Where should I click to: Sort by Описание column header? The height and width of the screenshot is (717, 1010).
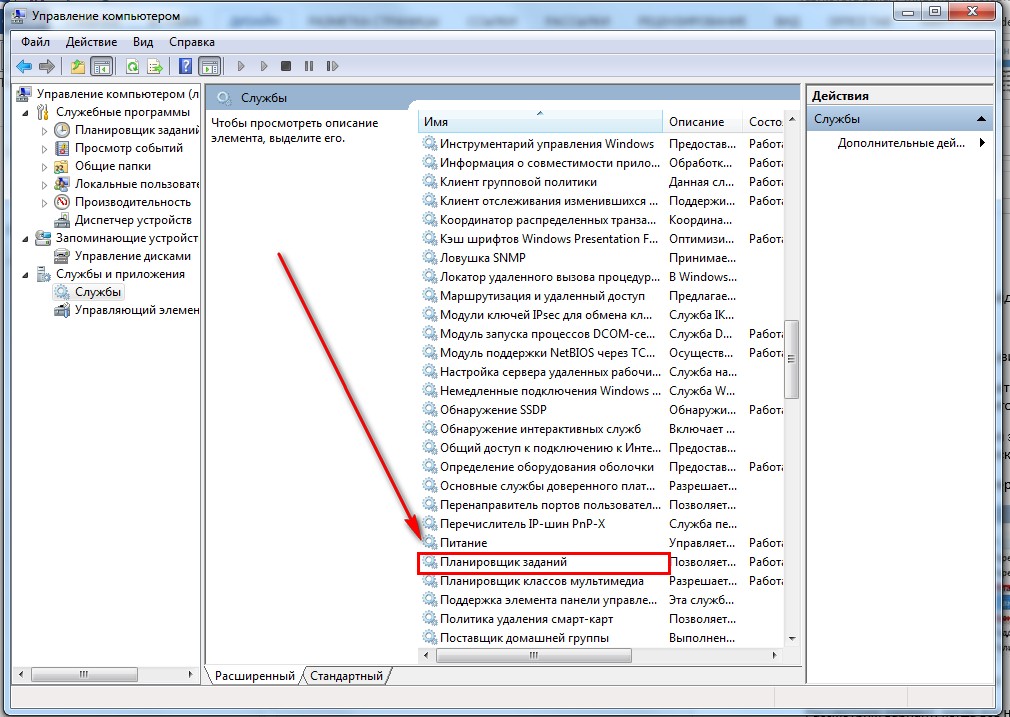703,122
